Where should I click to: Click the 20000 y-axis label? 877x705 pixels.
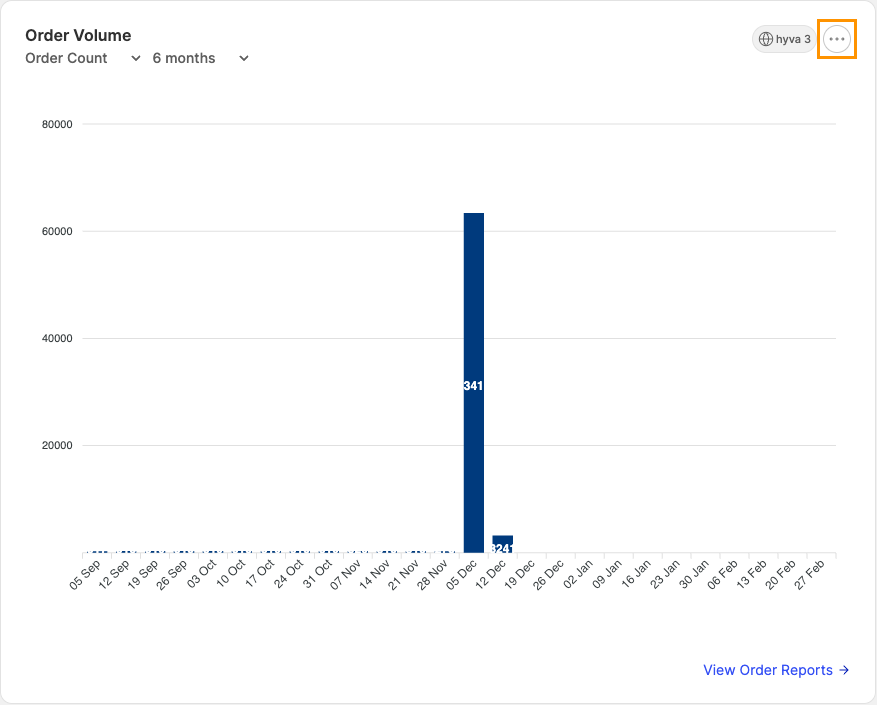pyautogui.click(x=56, y=445)
